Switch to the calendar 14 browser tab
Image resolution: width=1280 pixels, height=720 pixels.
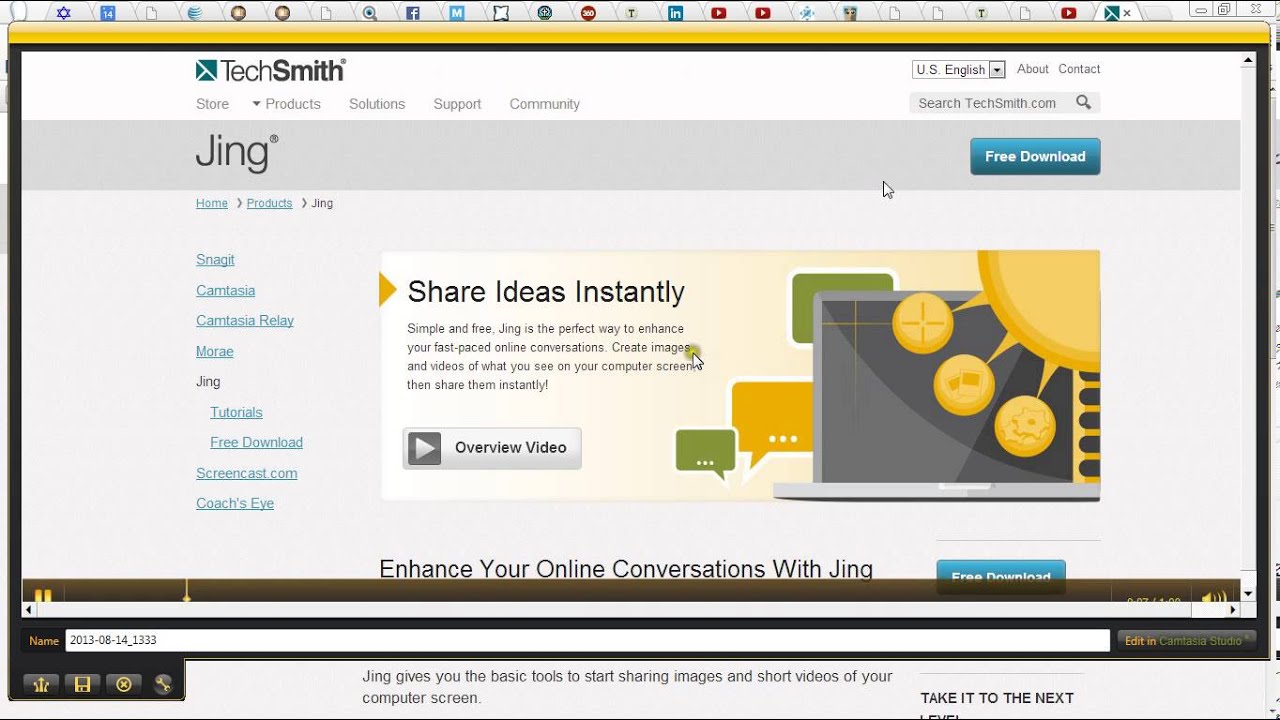click(108, 13)
